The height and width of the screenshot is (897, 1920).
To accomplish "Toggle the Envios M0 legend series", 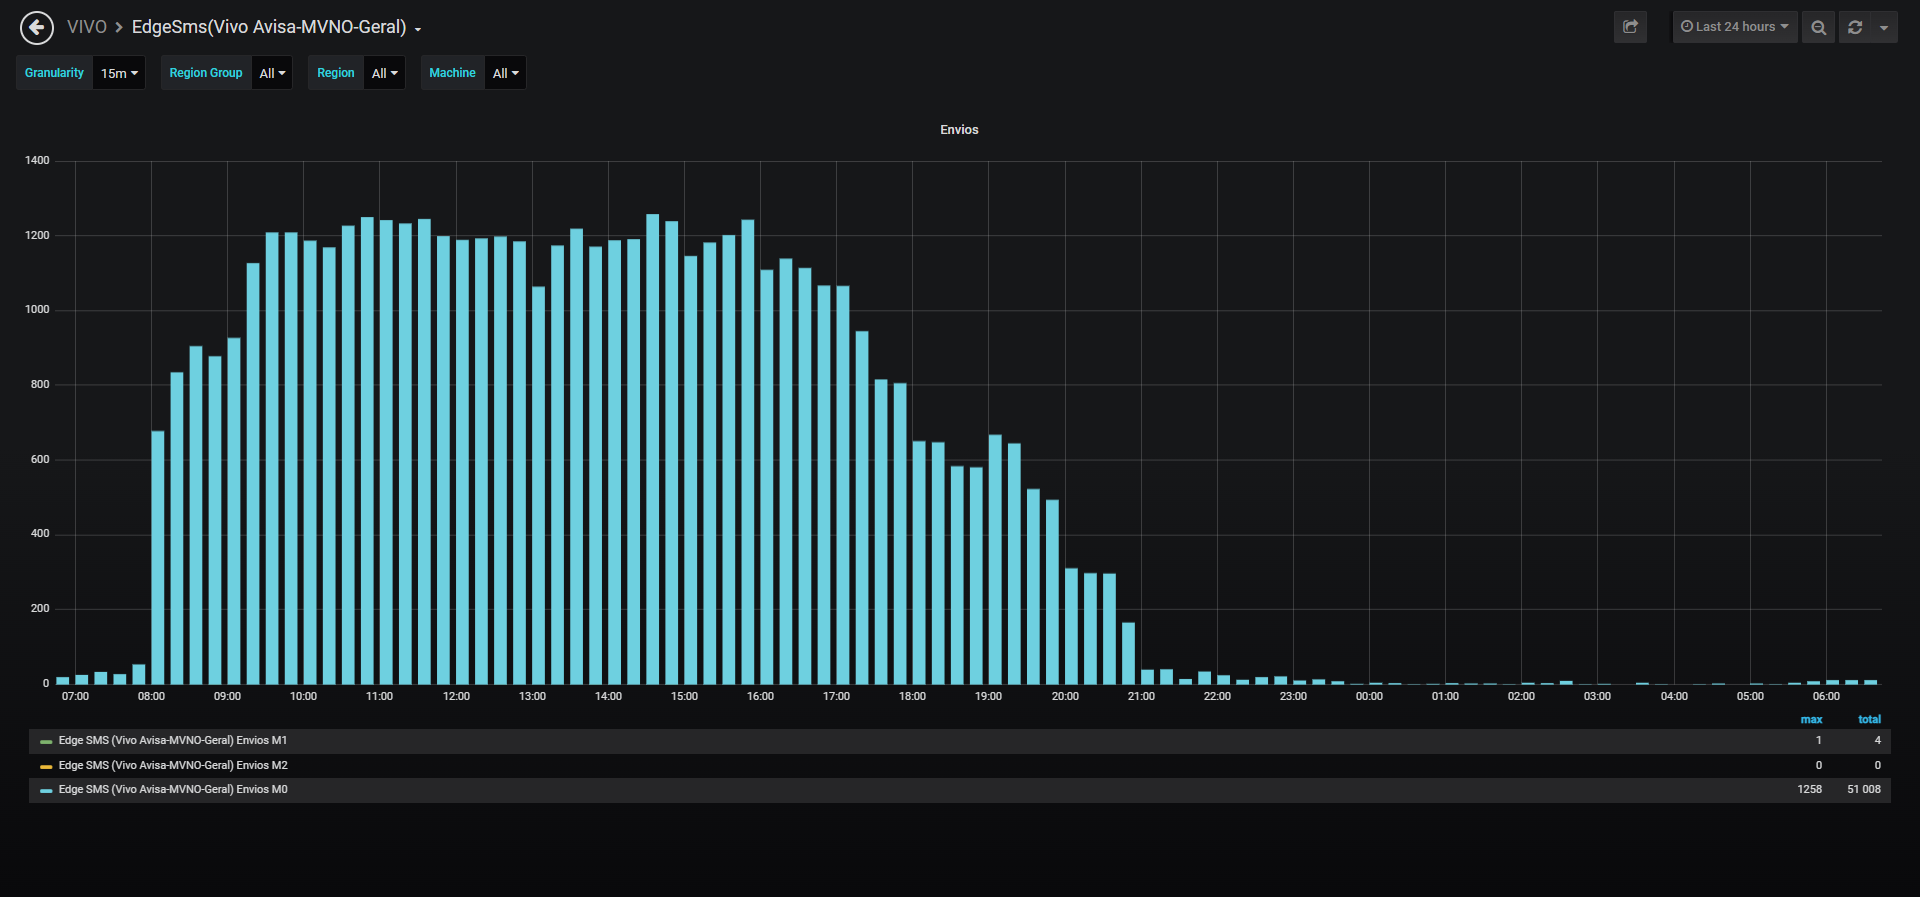I will click(x=173, y=790).
